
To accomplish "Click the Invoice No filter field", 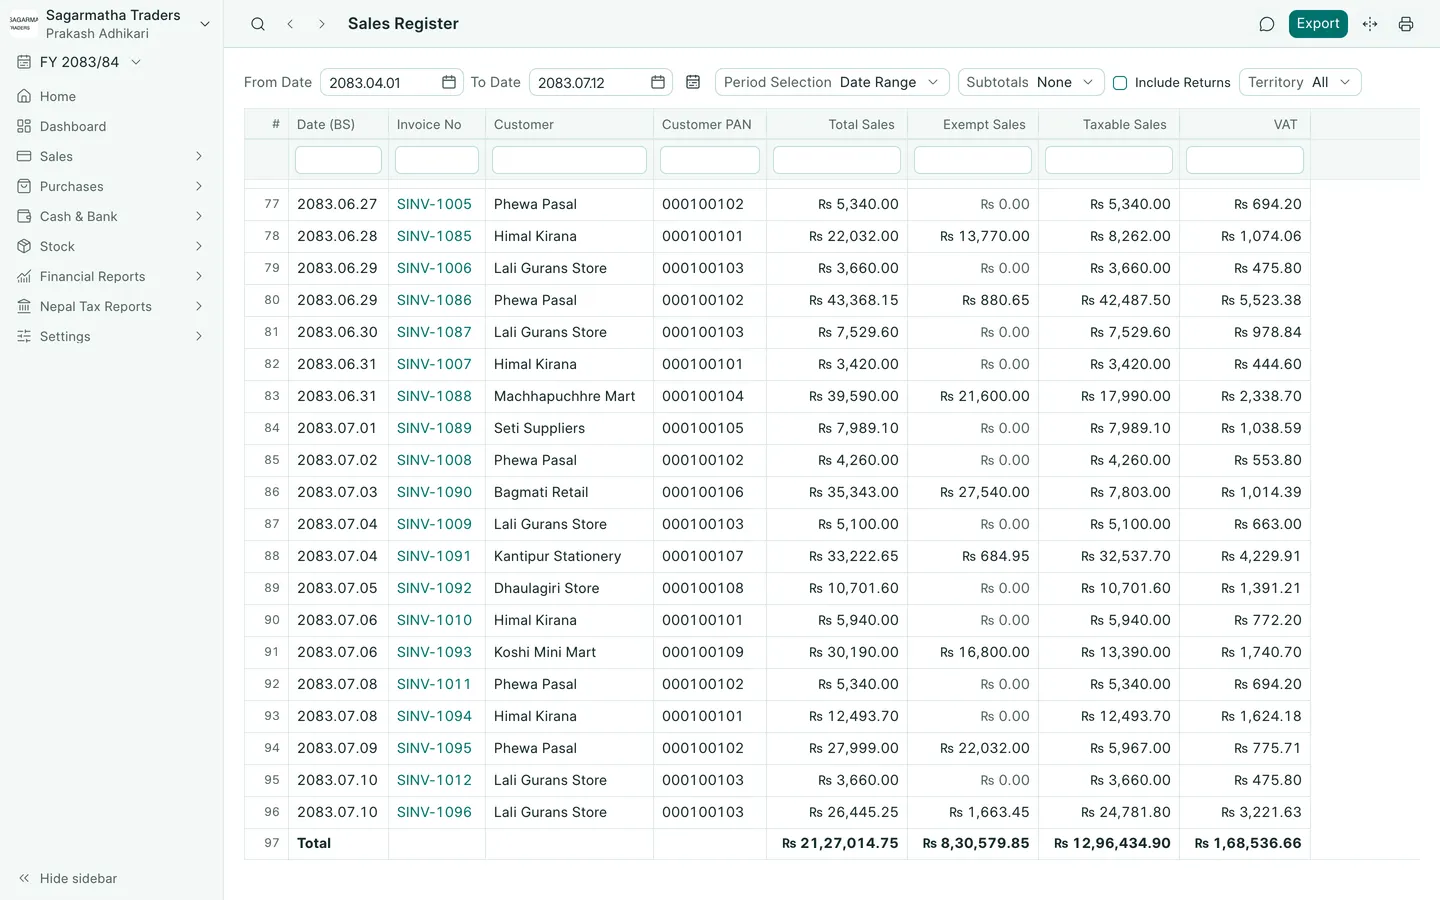I will pyautogui.click(x=437, y=160).
